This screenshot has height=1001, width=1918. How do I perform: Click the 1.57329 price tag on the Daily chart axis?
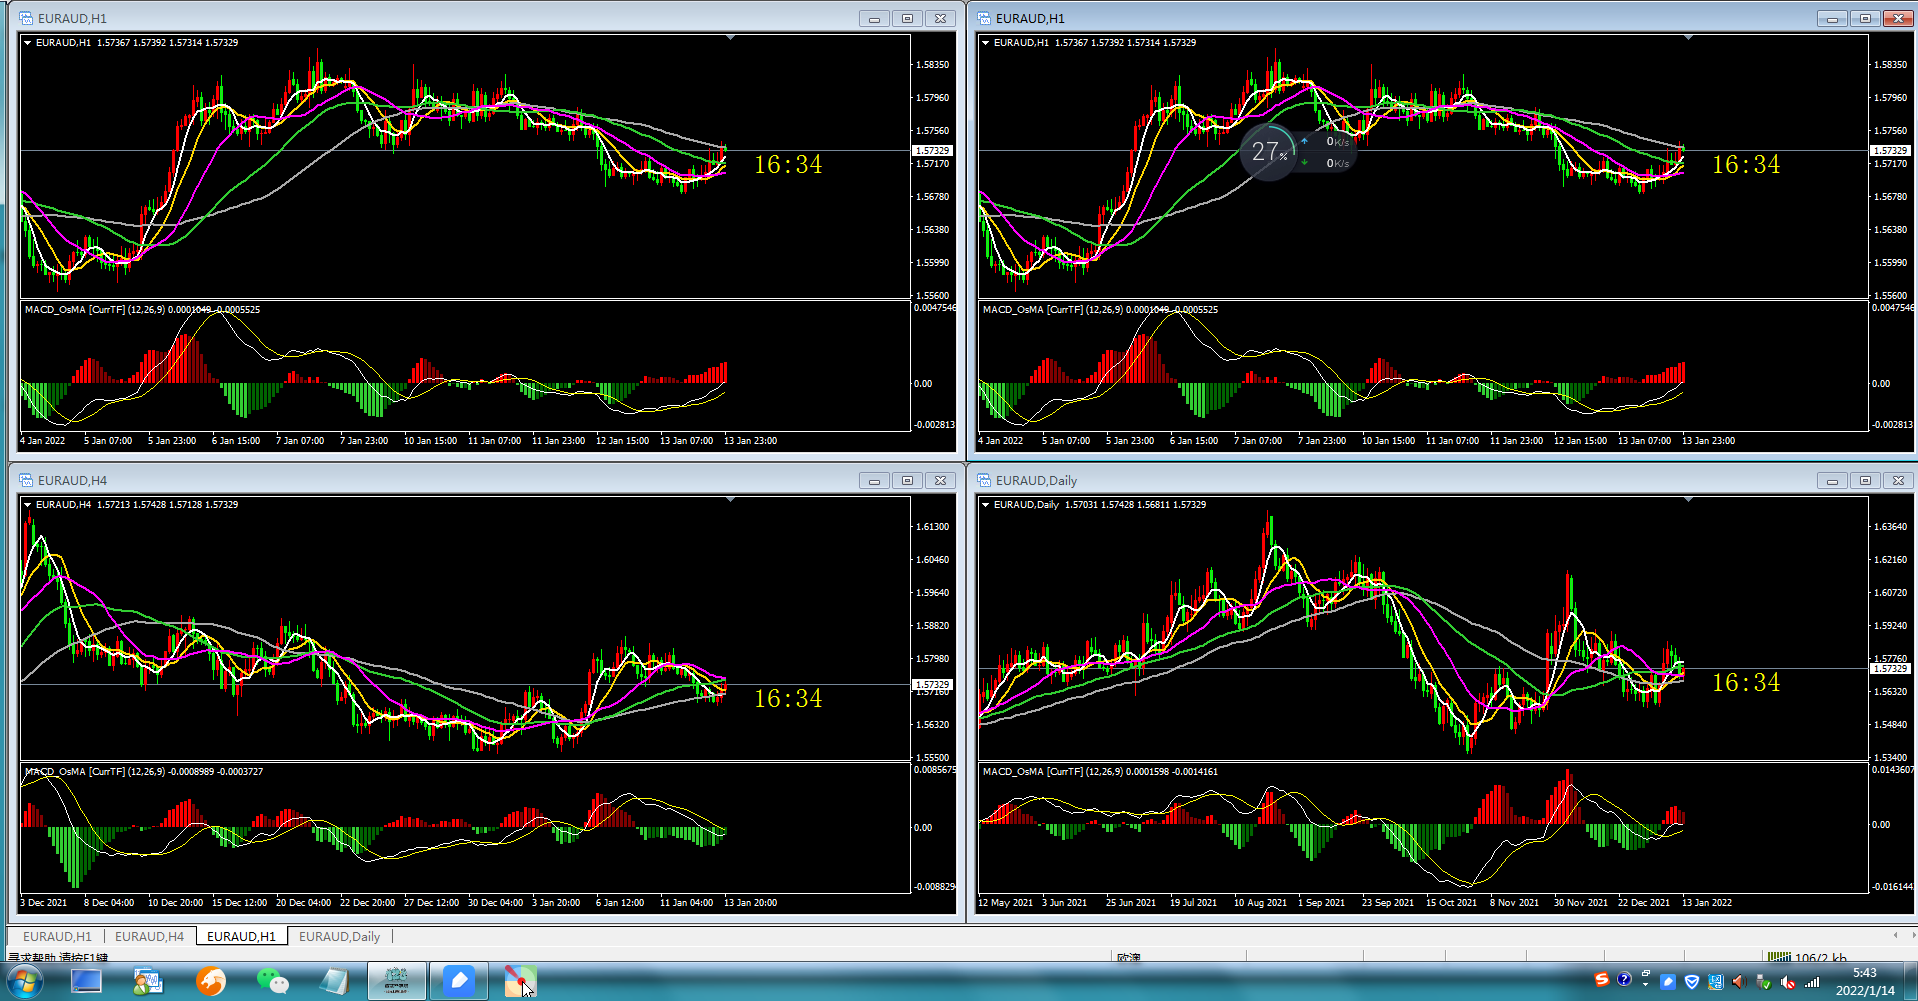[x=1889, y=668]
